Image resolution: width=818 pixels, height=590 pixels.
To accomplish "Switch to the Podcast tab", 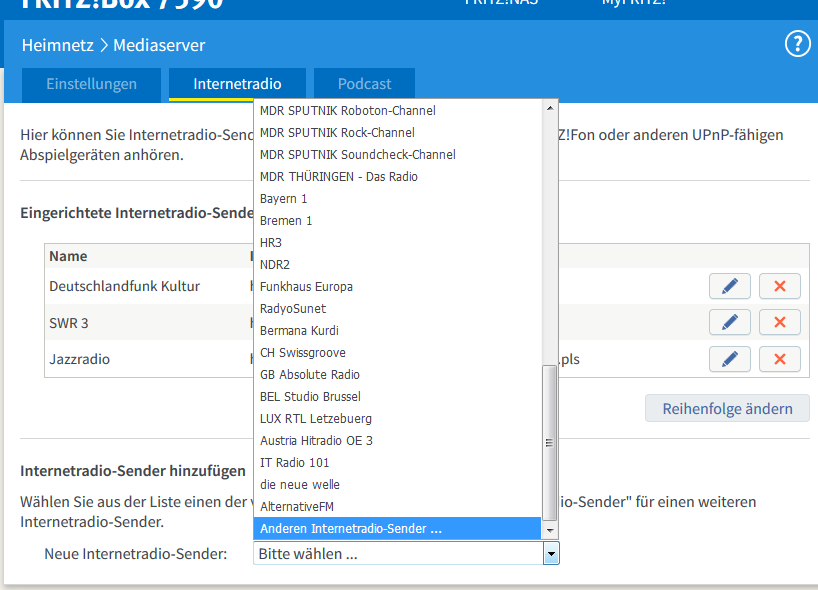I will click(x=364, y=84).
